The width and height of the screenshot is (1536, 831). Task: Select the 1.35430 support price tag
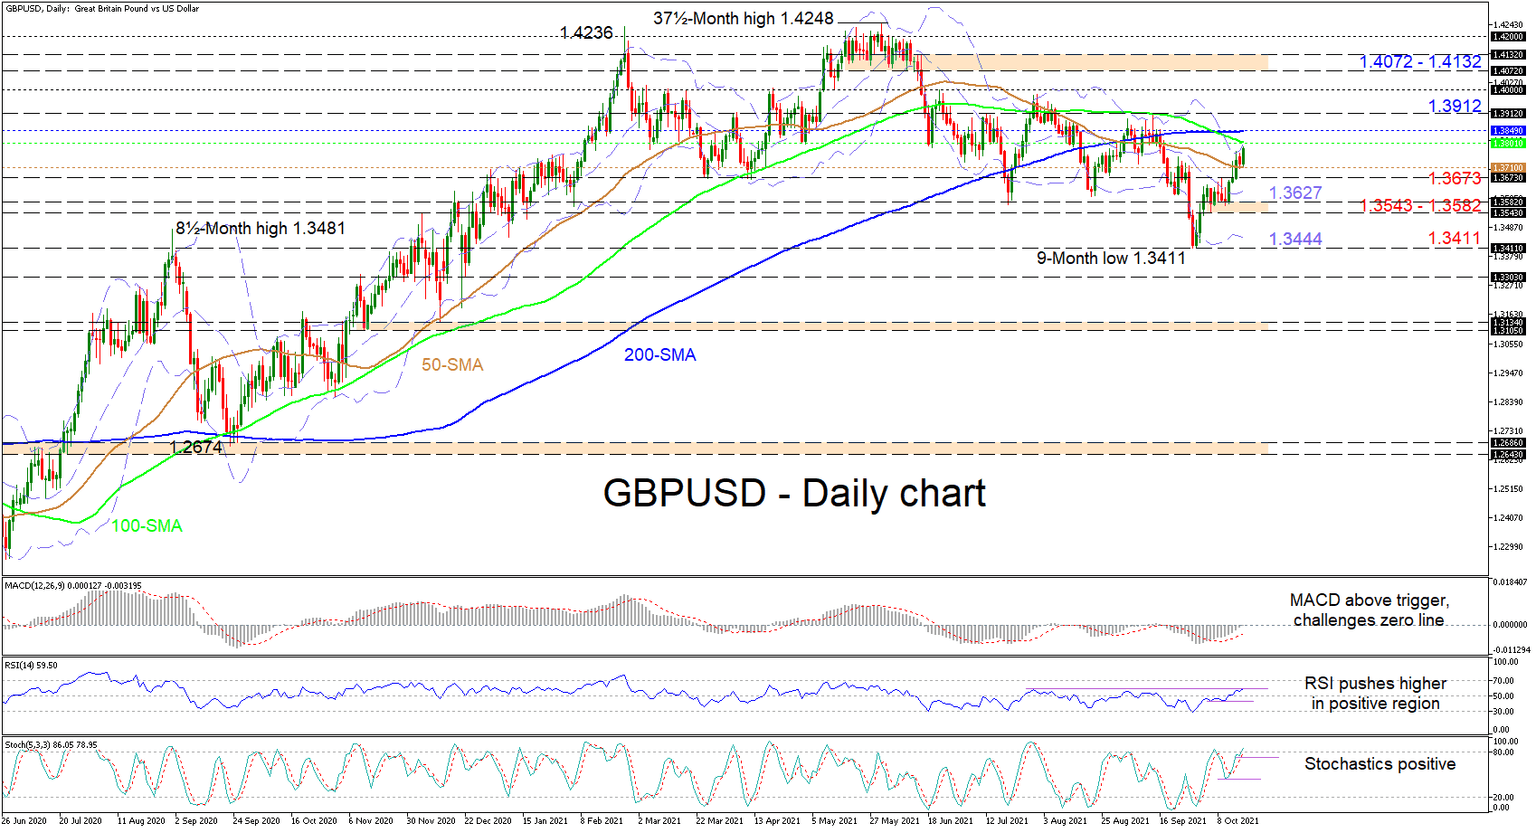coord(1510,211)
